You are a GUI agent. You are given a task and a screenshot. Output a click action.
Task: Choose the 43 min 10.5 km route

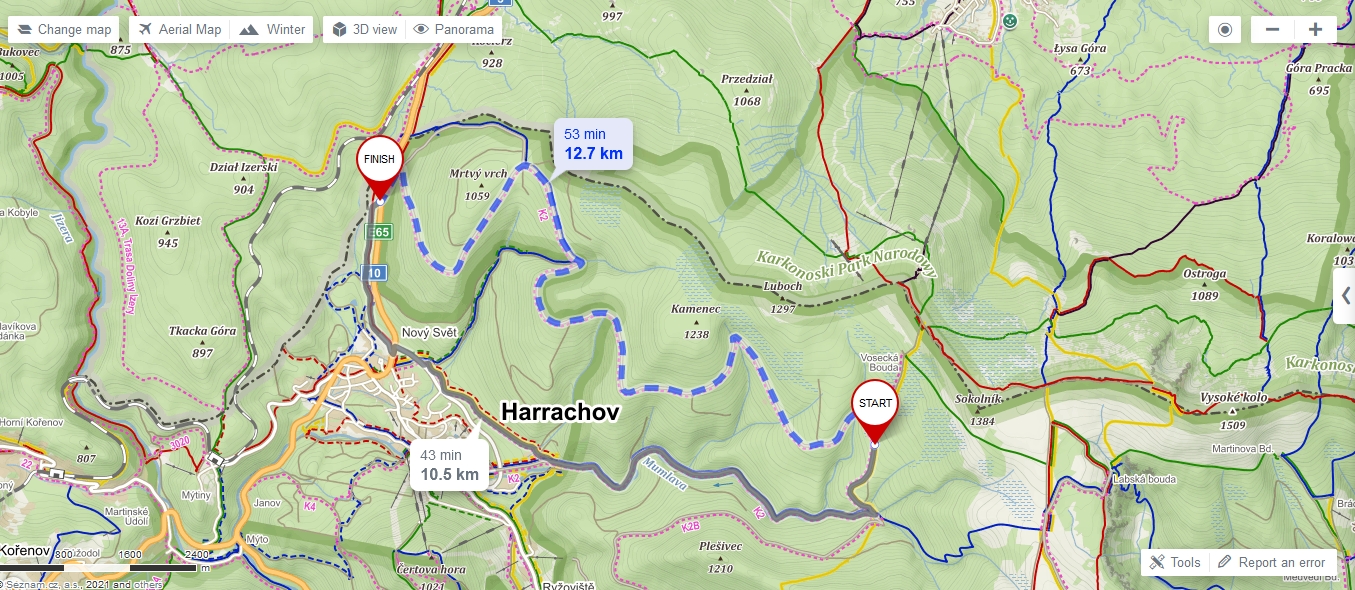[449, 465]
